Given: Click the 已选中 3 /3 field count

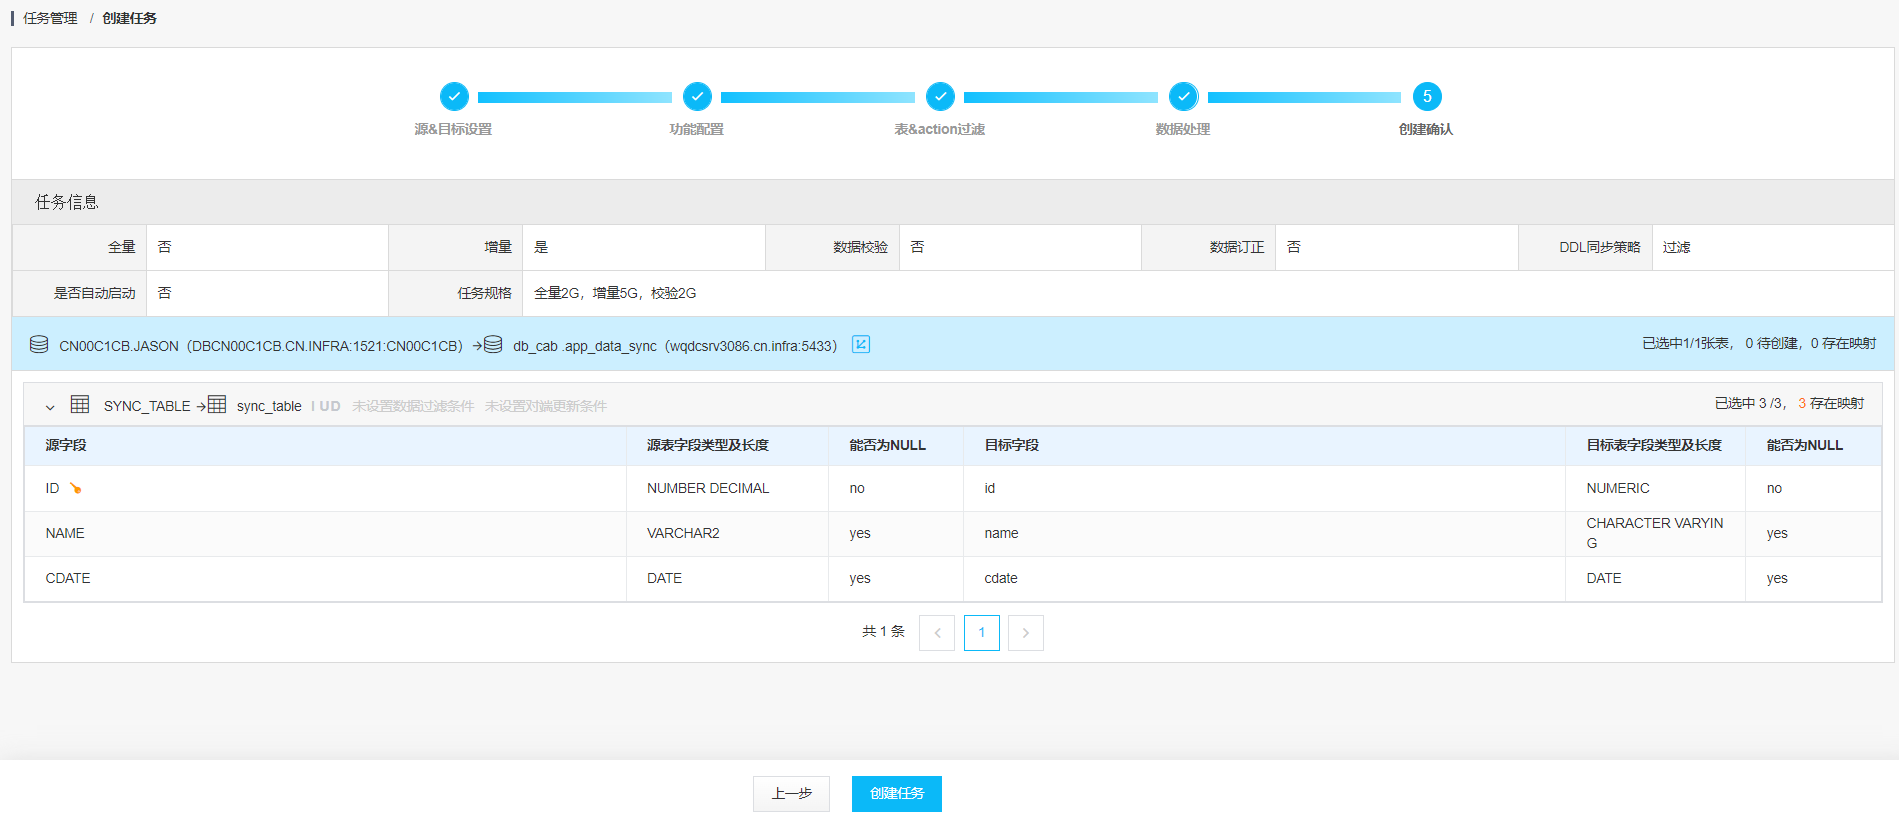Looking at the screenshot, I should pos(1750,403).
